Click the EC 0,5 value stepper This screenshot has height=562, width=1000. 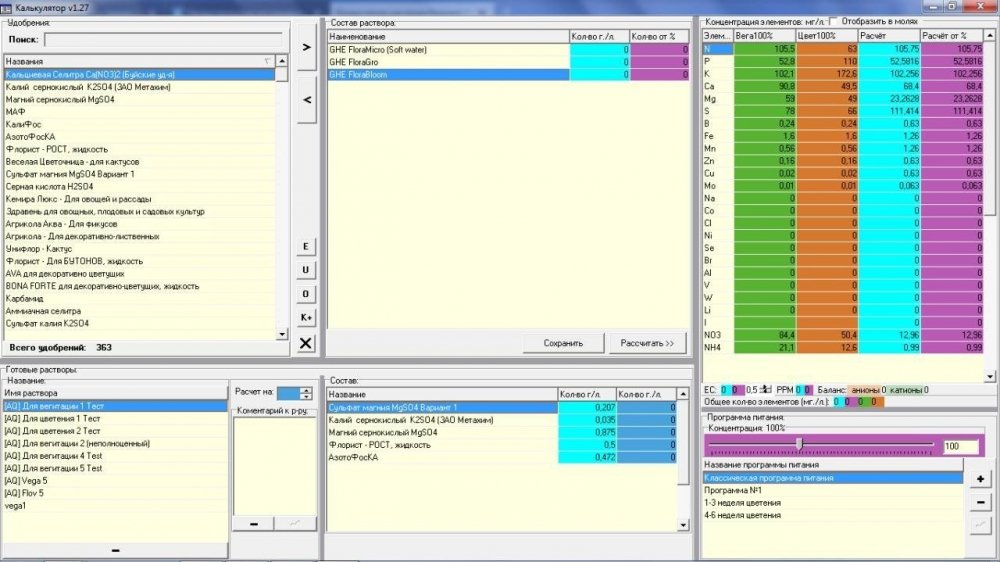766,390
